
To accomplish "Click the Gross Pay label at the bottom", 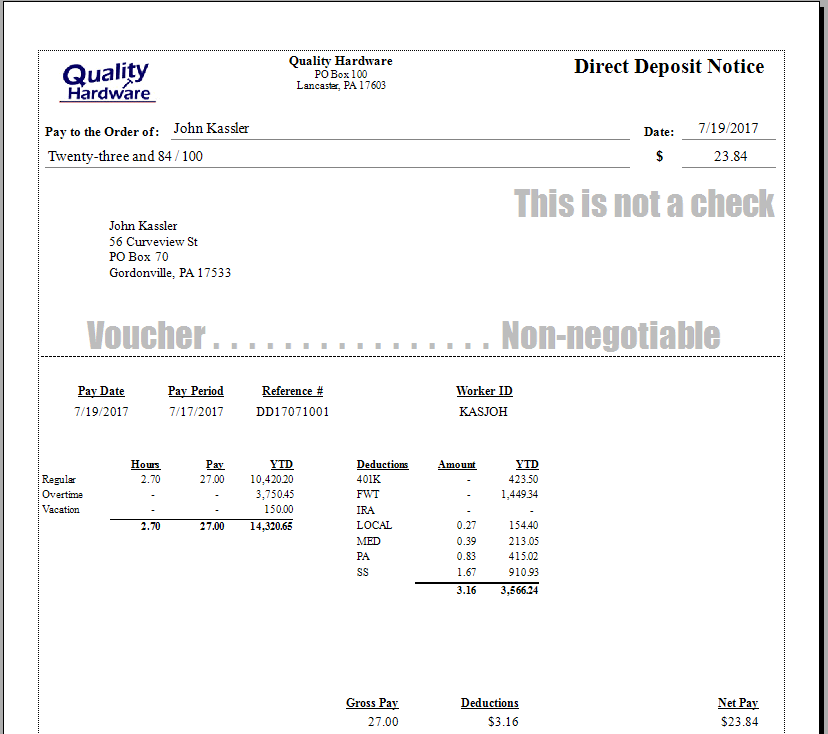I will (x=372, y=703).
